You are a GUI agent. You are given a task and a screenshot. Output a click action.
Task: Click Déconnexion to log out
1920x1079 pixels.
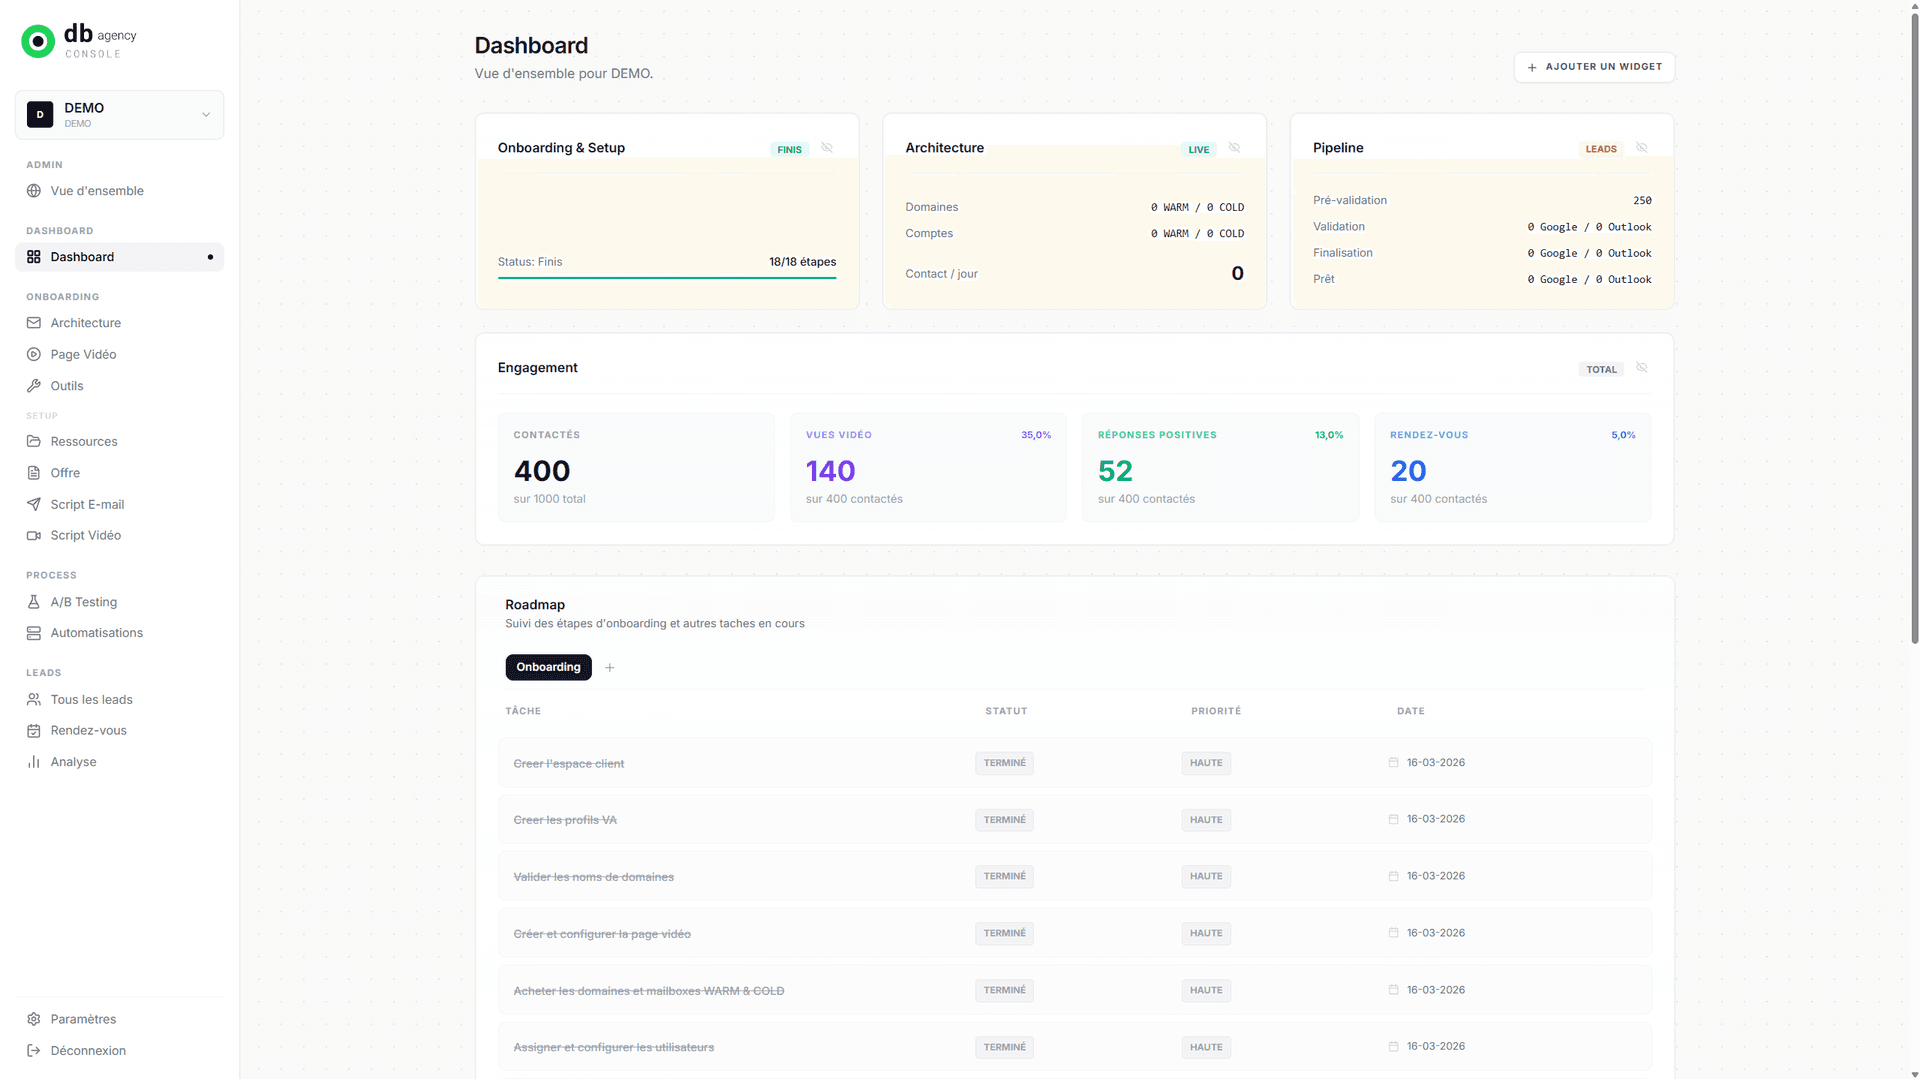click(x=36, y=1050)
